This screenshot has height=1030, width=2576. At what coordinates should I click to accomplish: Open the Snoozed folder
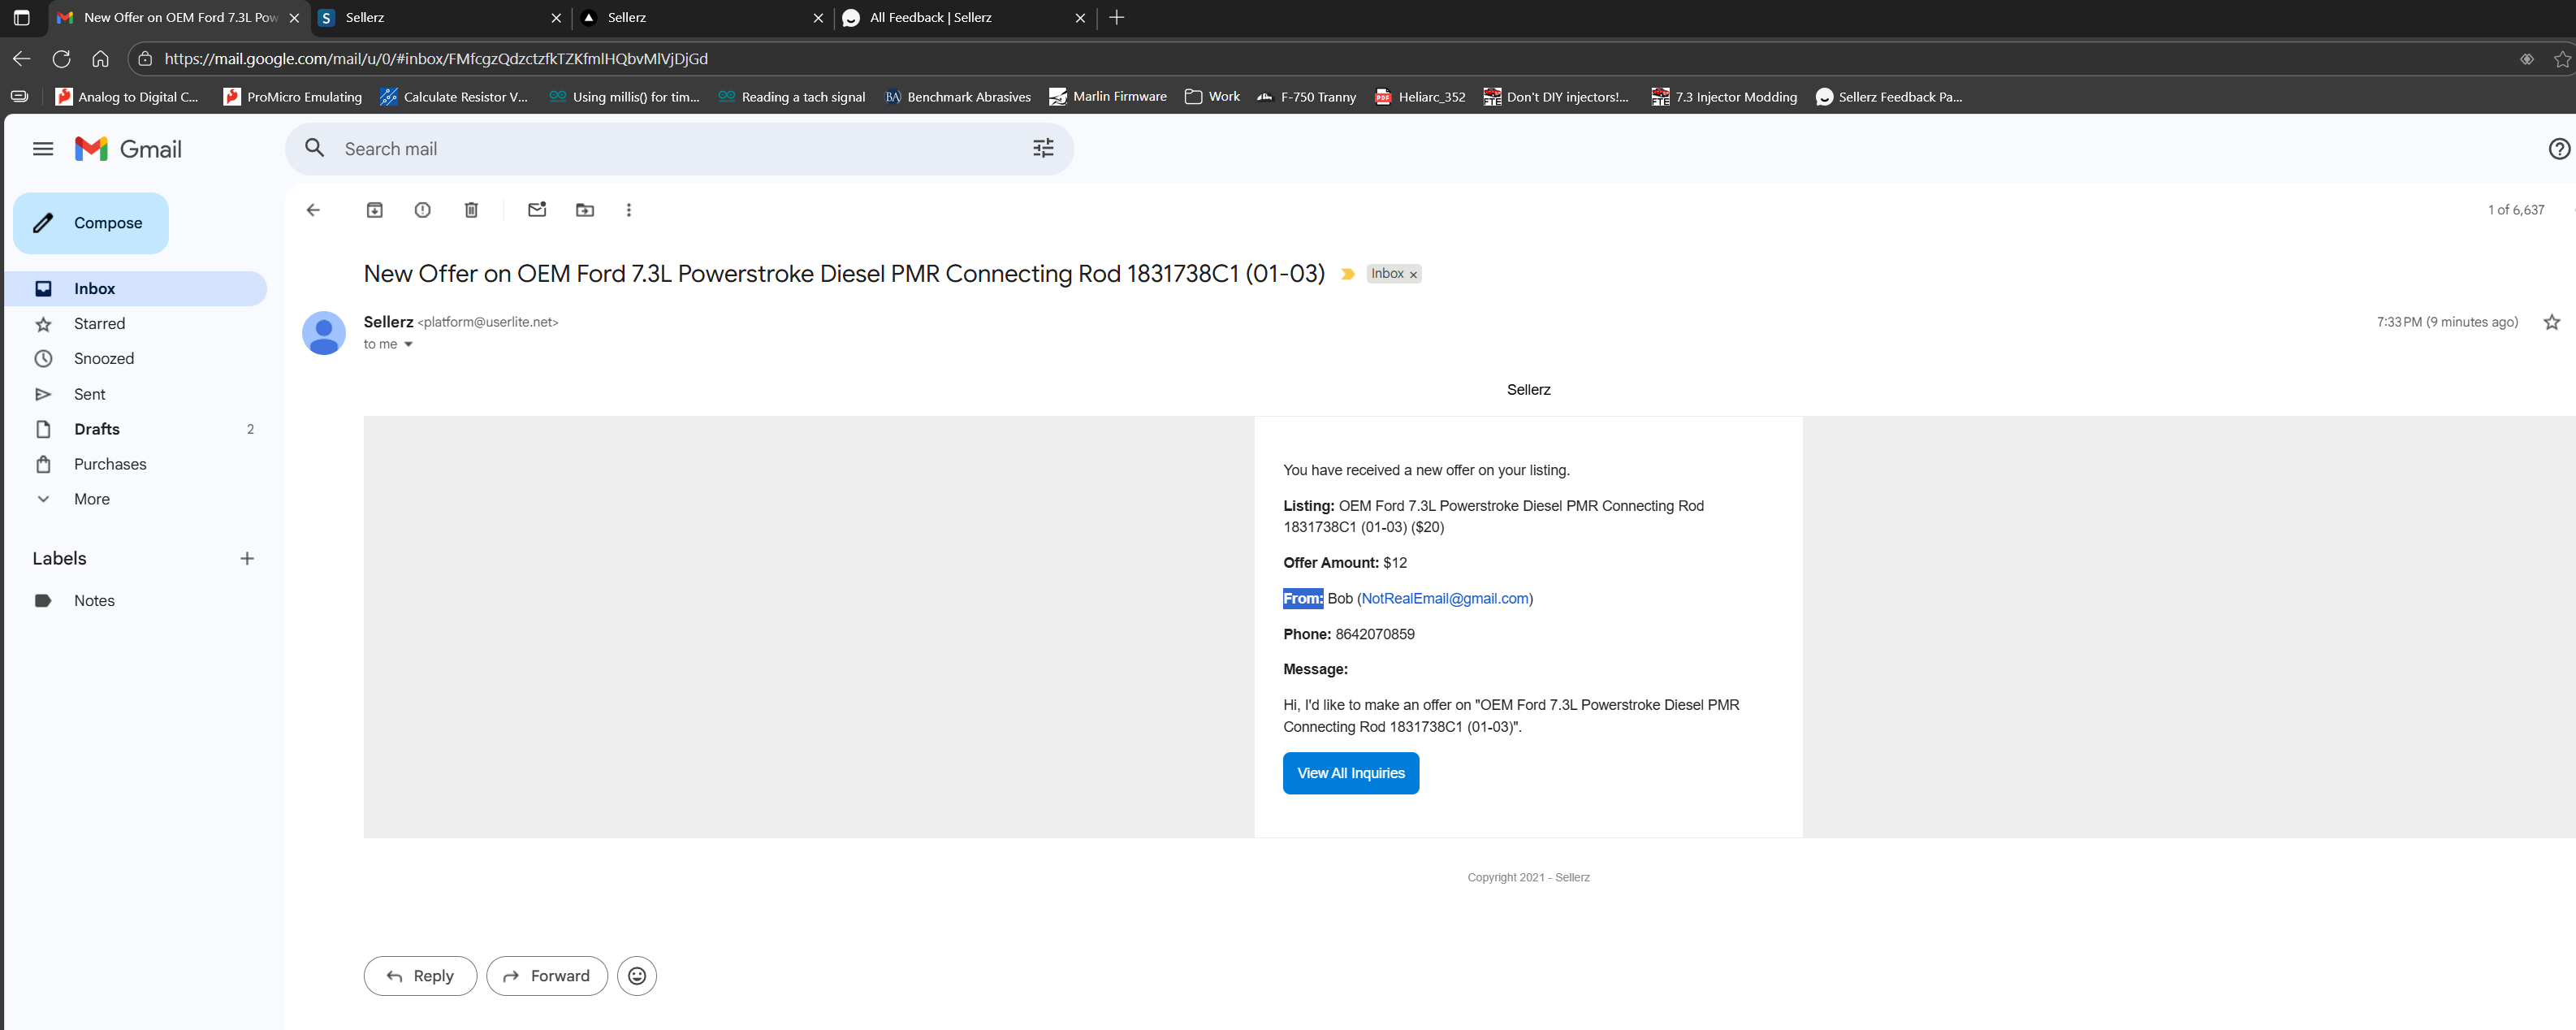point(136,359)
